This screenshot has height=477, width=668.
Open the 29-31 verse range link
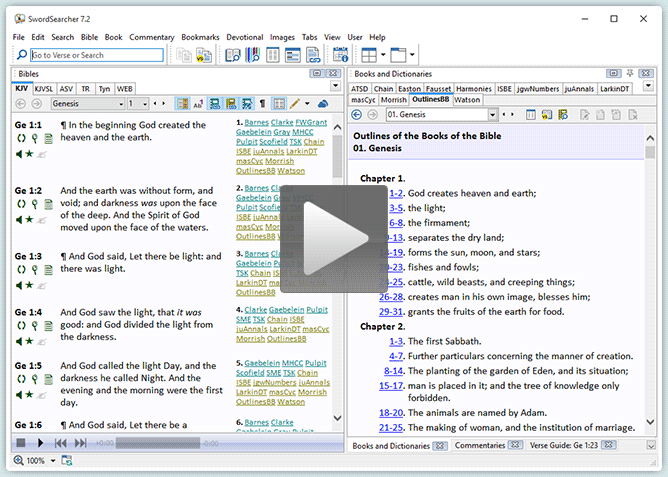391,312
